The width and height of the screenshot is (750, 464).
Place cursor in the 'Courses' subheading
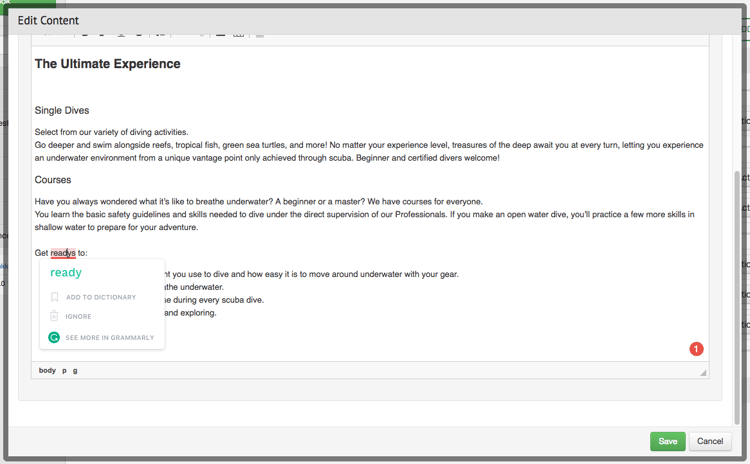coord(52,180)
